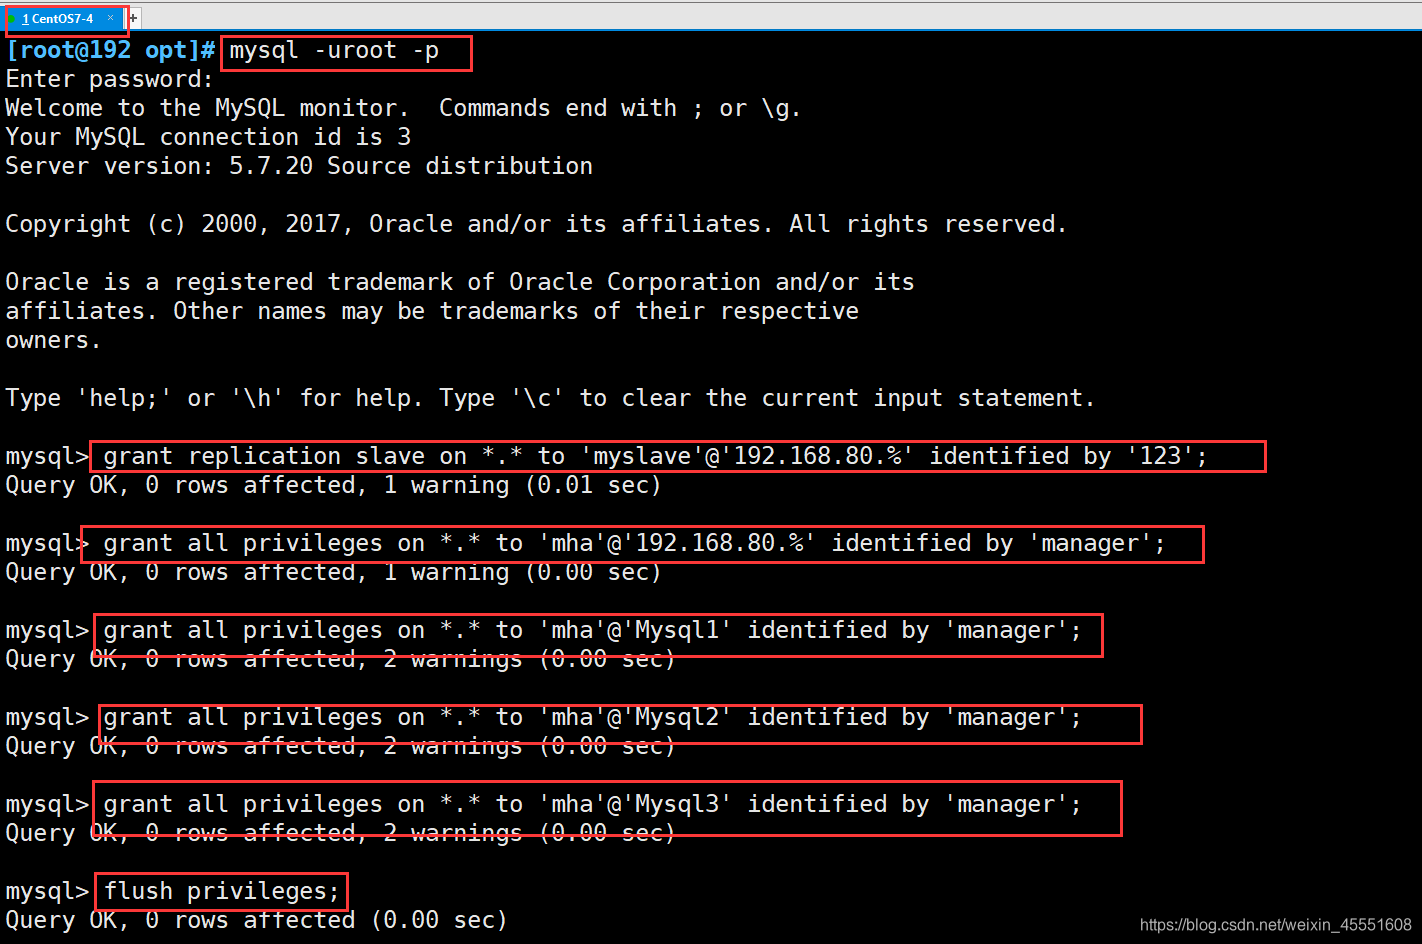1422x944 pixels.
Task: Click the "owners." line
Action: click(x=53, y=340)
